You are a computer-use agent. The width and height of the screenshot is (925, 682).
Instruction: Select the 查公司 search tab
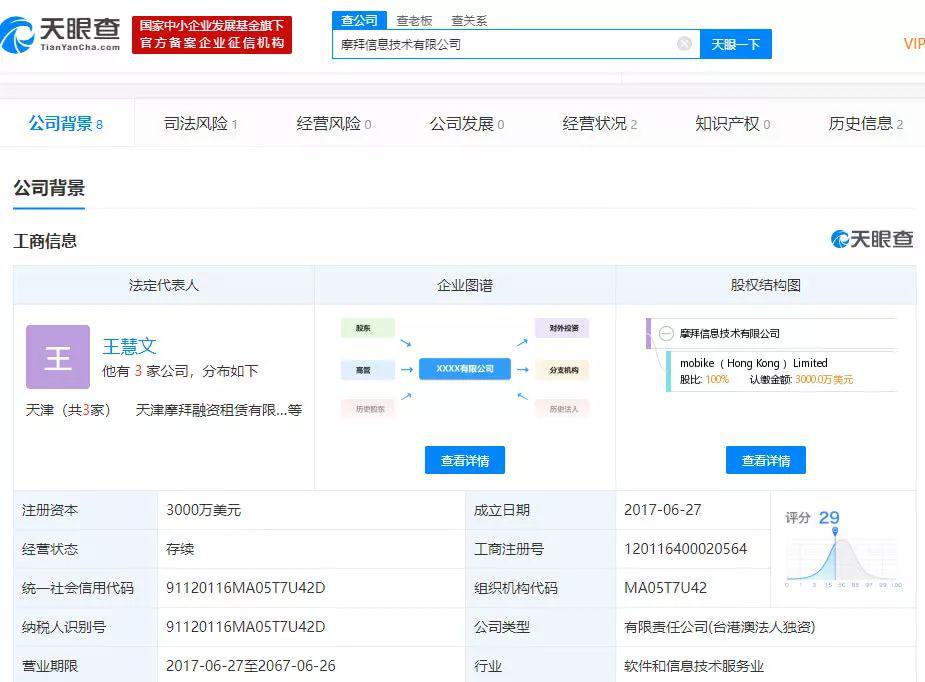coord(359,21)
